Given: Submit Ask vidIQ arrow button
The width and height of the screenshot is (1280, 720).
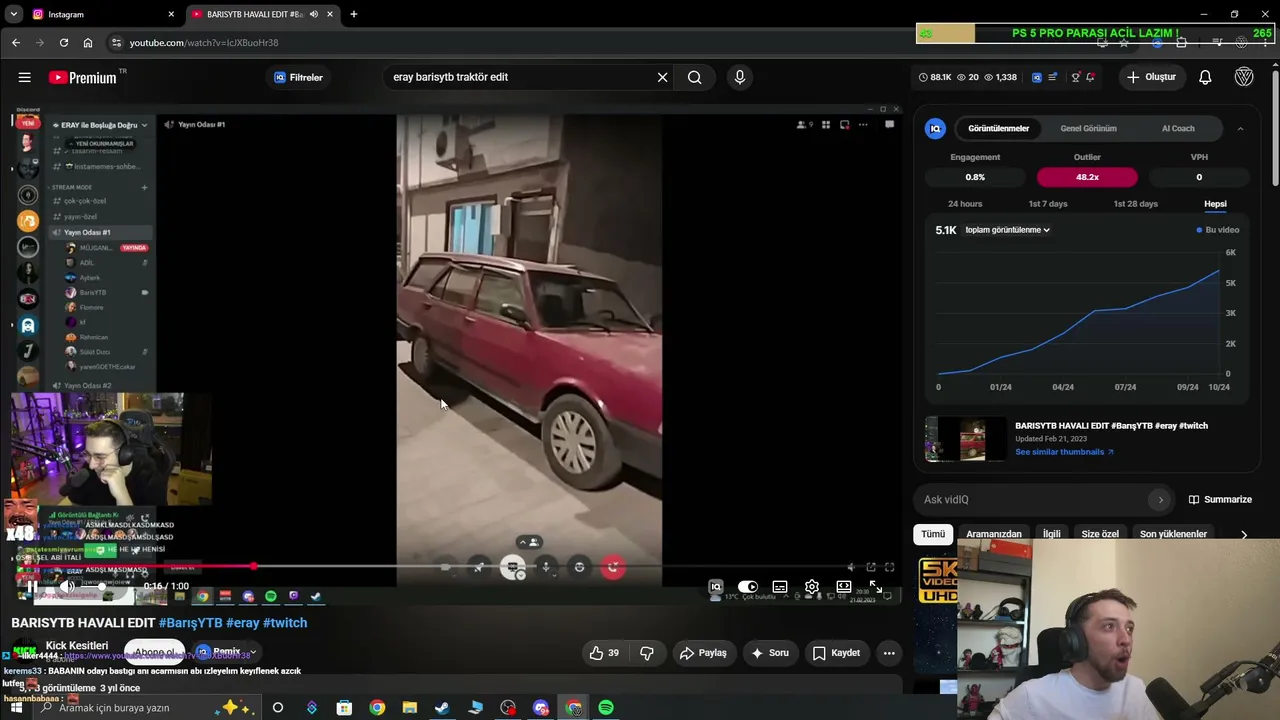Looking at the screenshot, I should pyautogui.click(x=1160, y=500).
